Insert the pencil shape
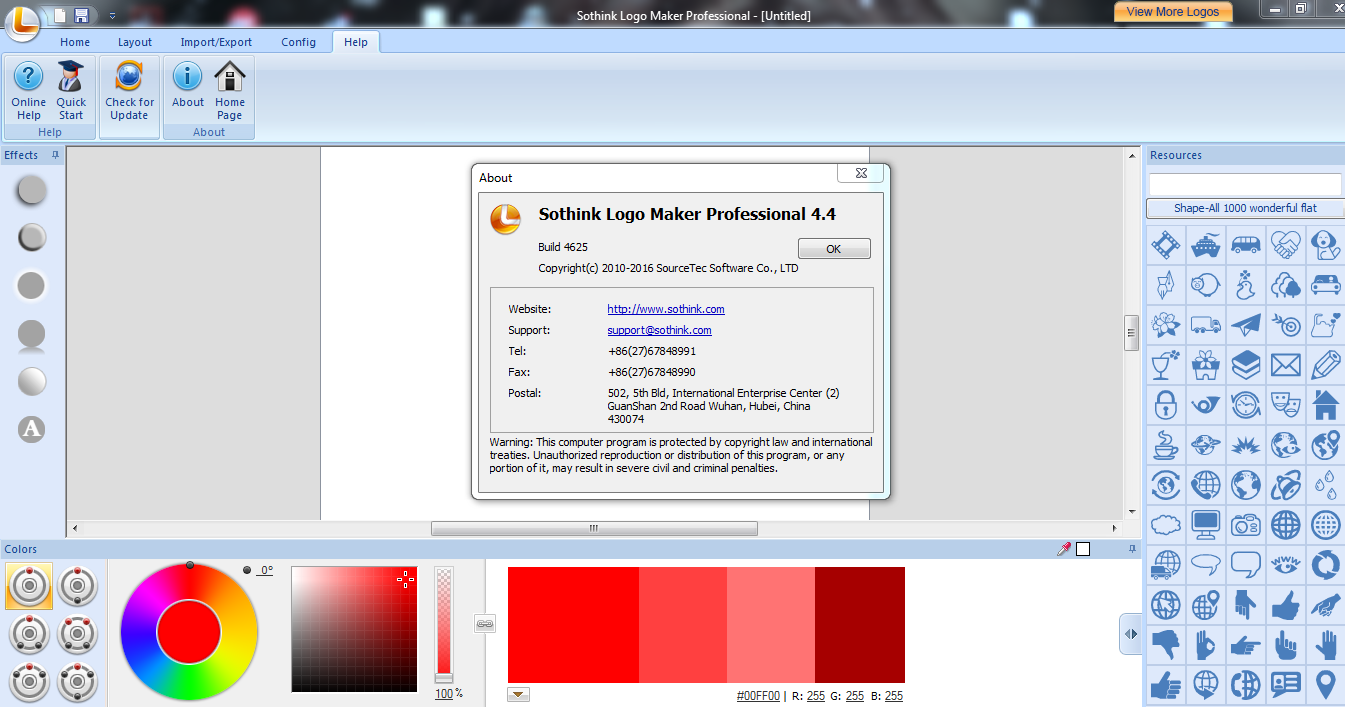The width and height of the screenshot is (1345, 707). [x=1326, y=365]
